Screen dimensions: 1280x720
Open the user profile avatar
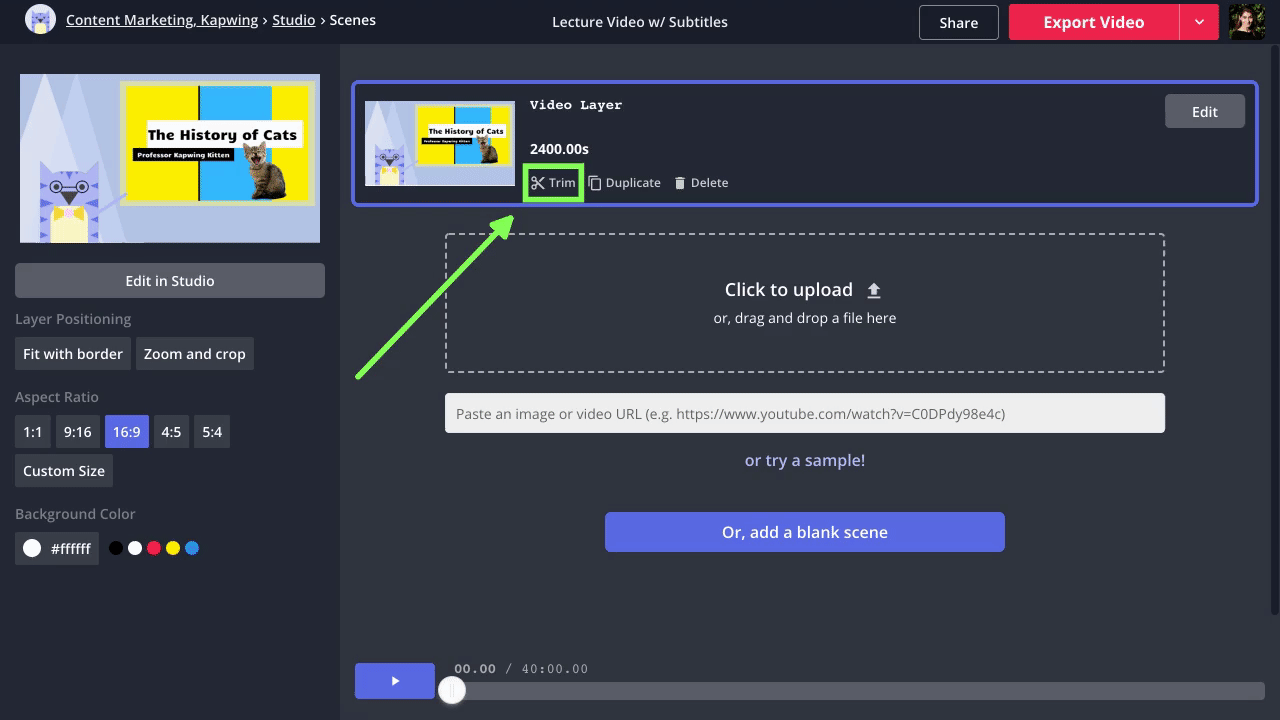click(1247, 22)
